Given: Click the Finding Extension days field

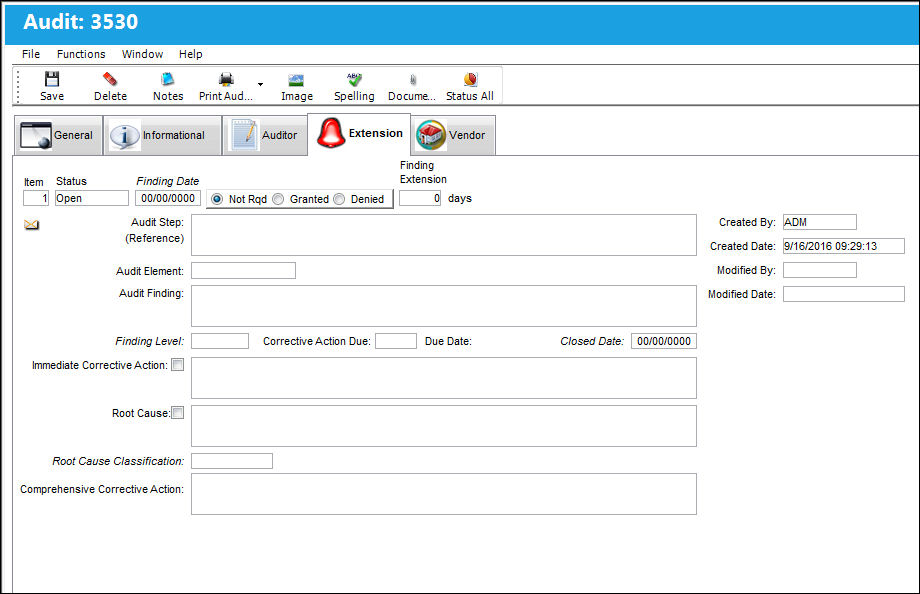Looking at the screenshot, I should (x=420, y=198).
